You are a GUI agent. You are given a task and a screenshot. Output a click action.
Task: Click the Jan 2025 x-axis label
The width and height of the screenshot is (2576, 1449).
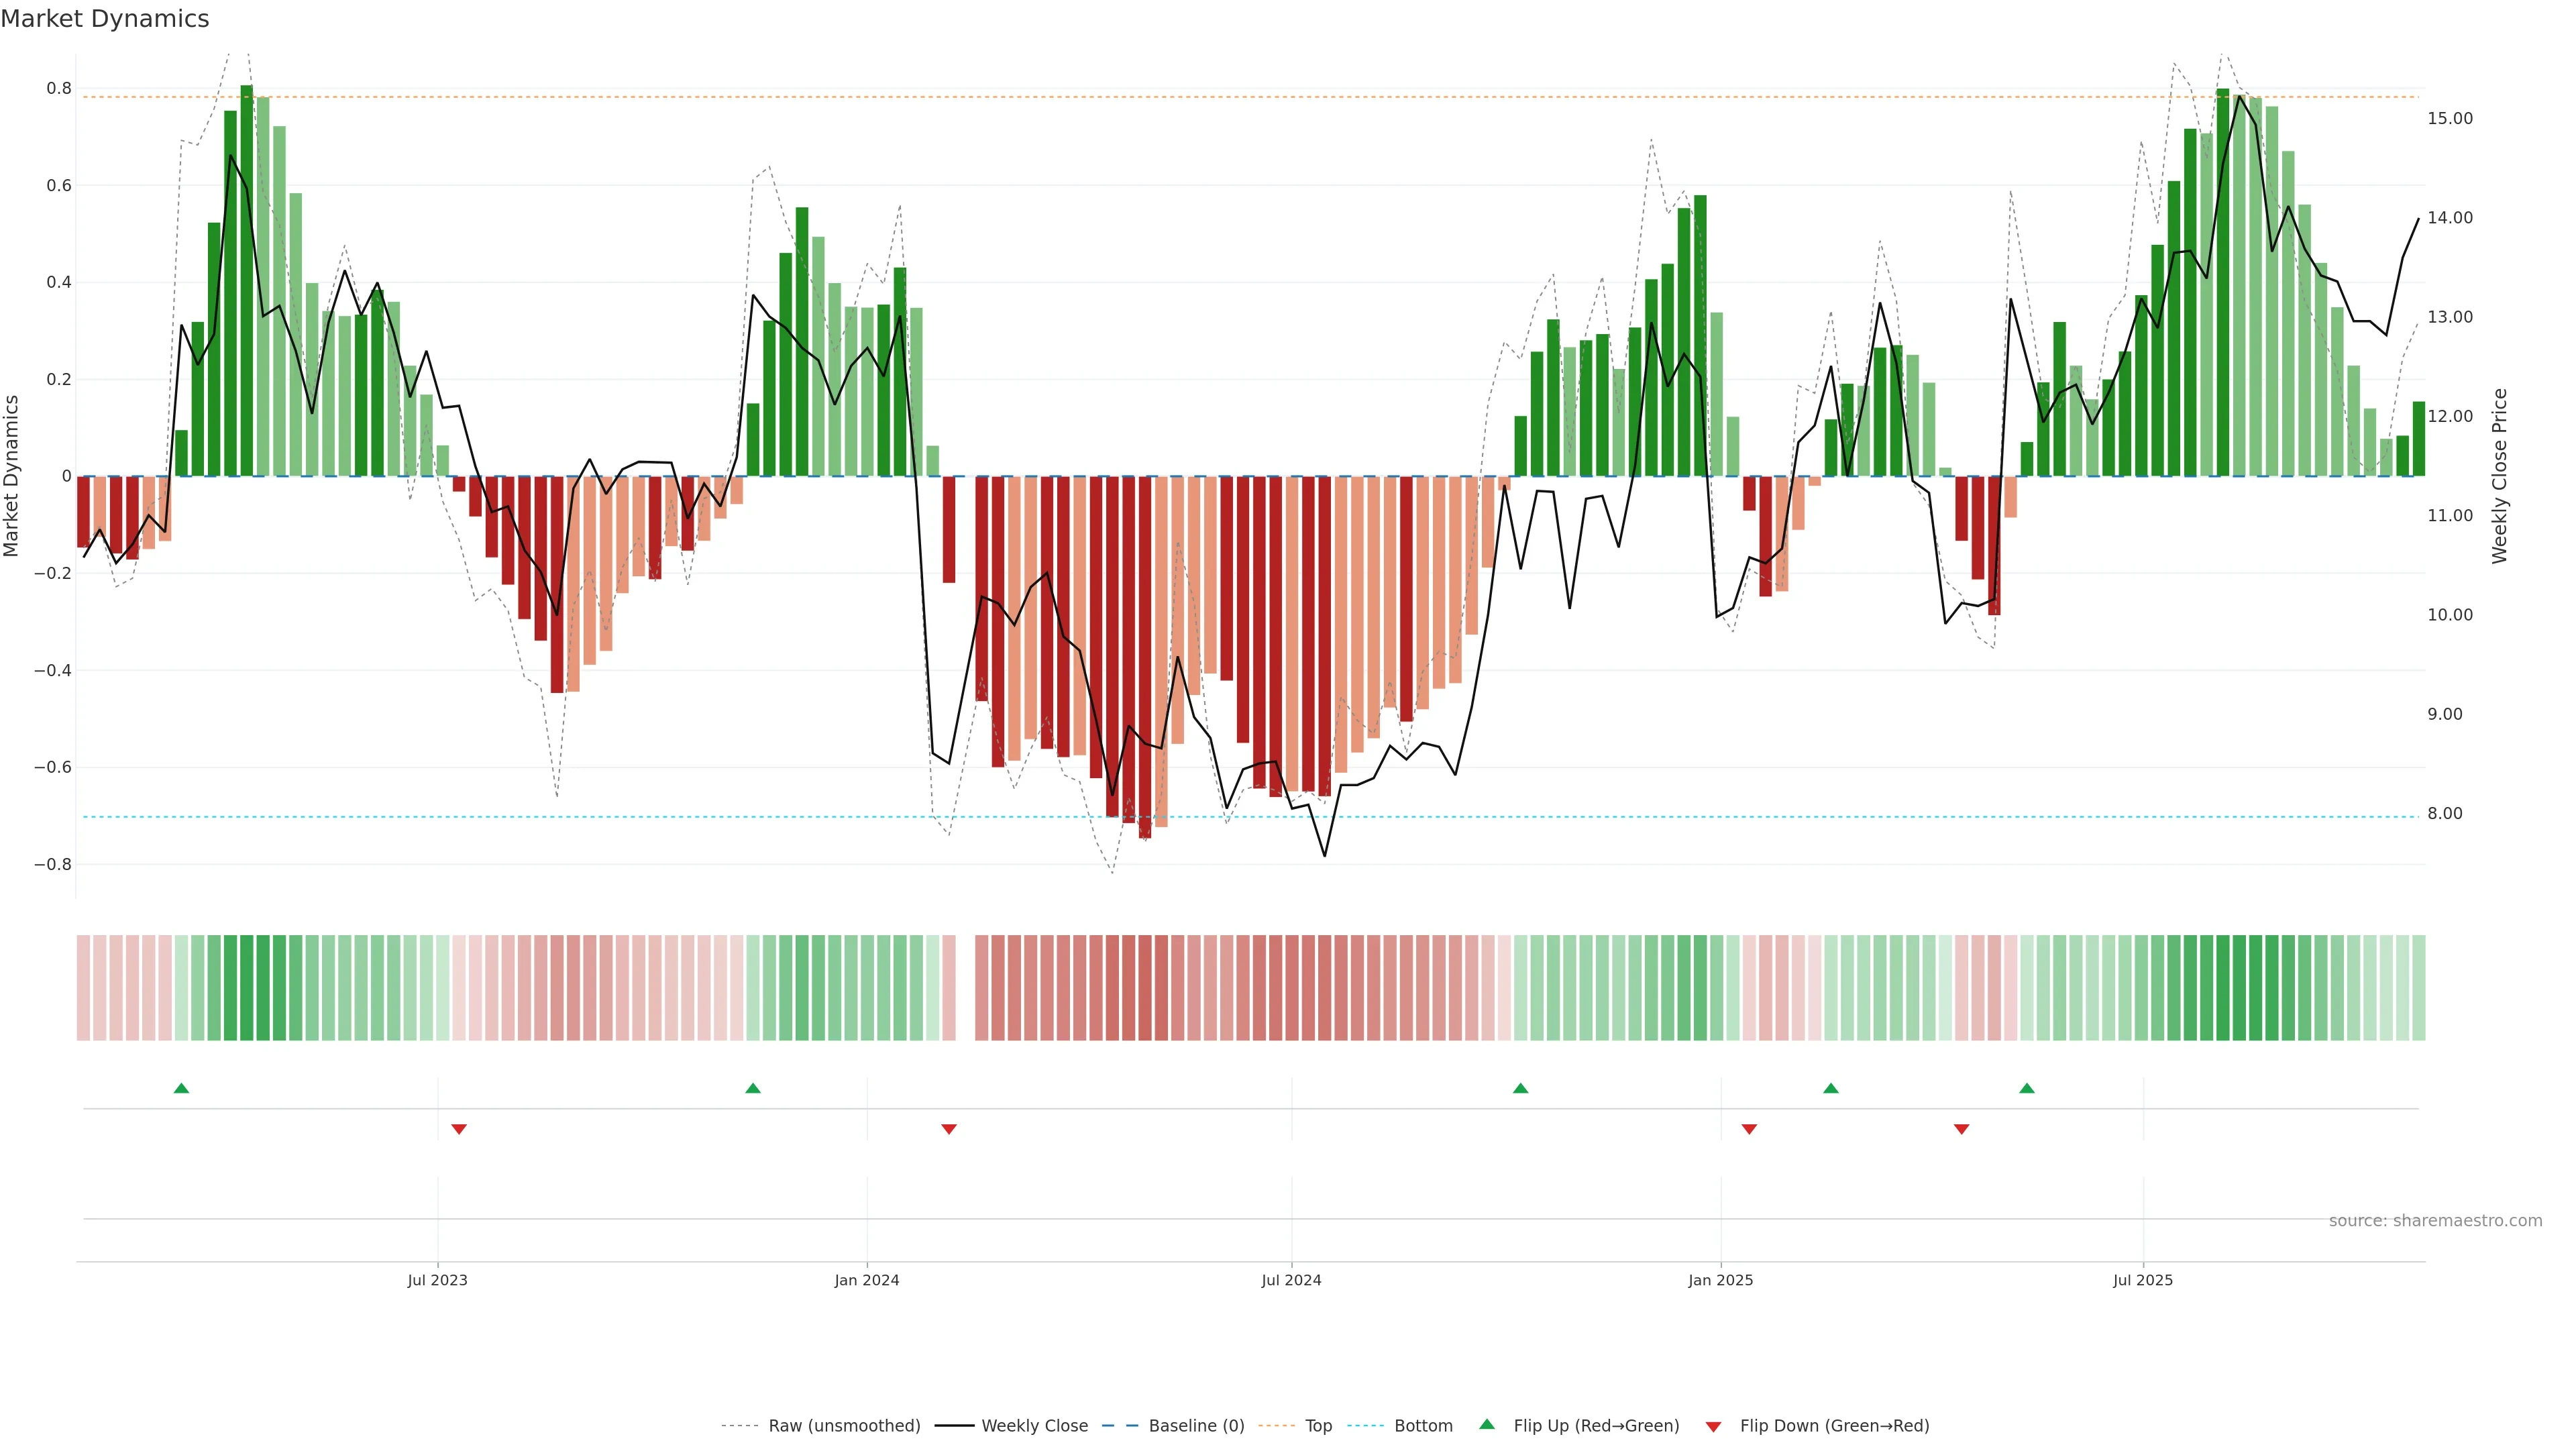(x=1720, y=1280)
